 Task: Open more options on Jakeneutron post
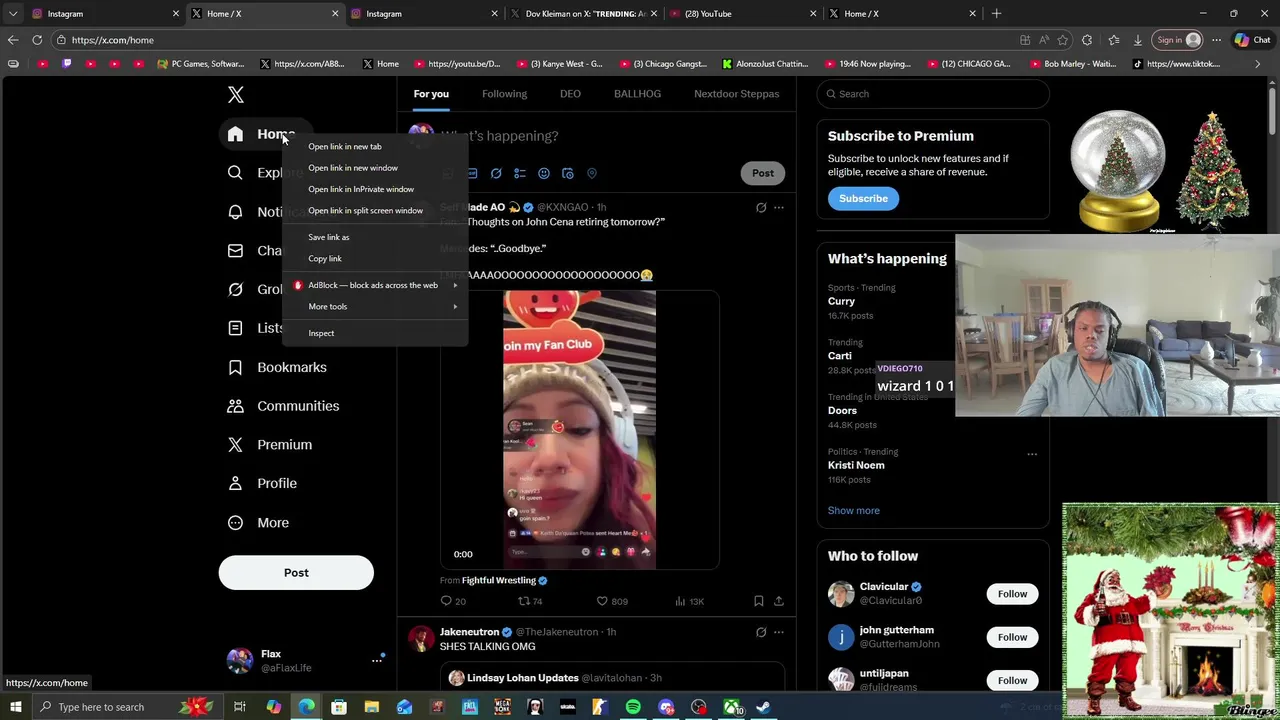pos(779,632)
